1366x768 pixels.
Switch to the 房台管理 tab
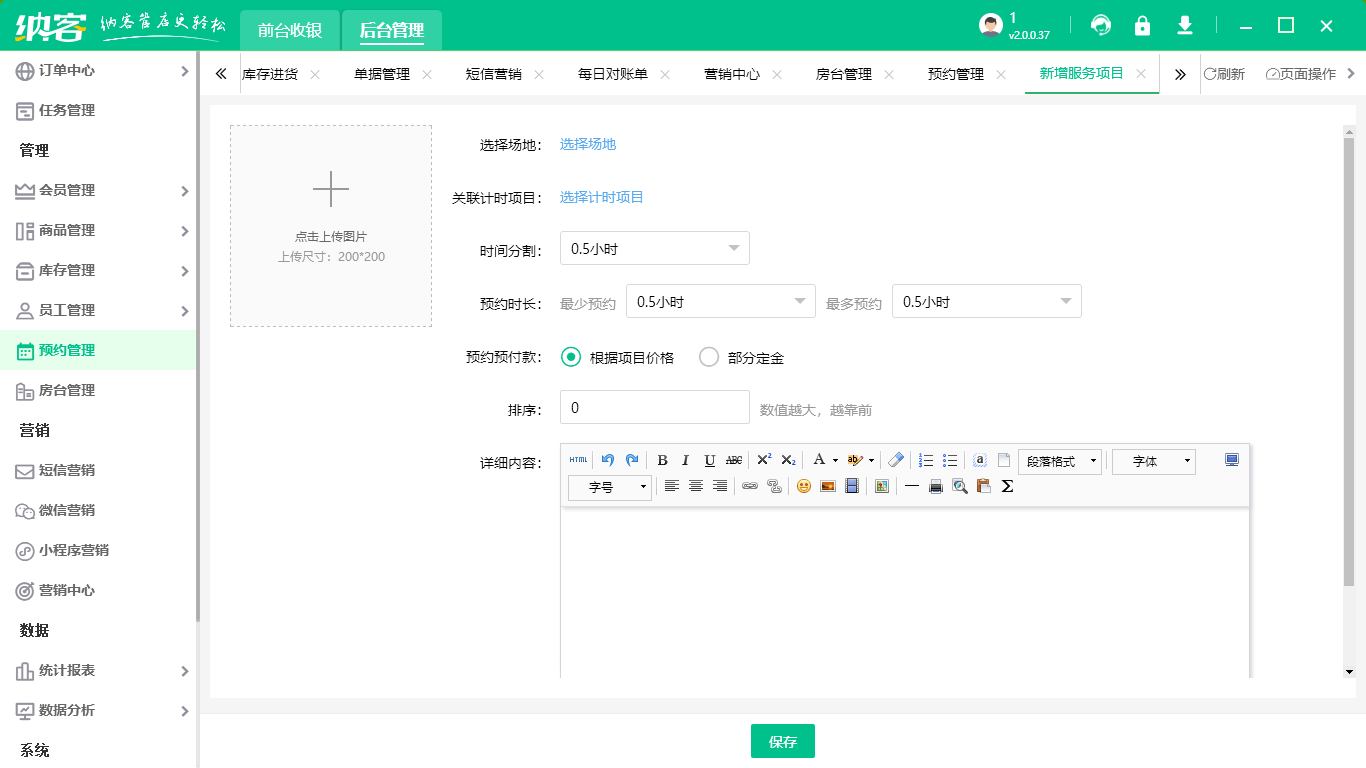tap(845, 73)
